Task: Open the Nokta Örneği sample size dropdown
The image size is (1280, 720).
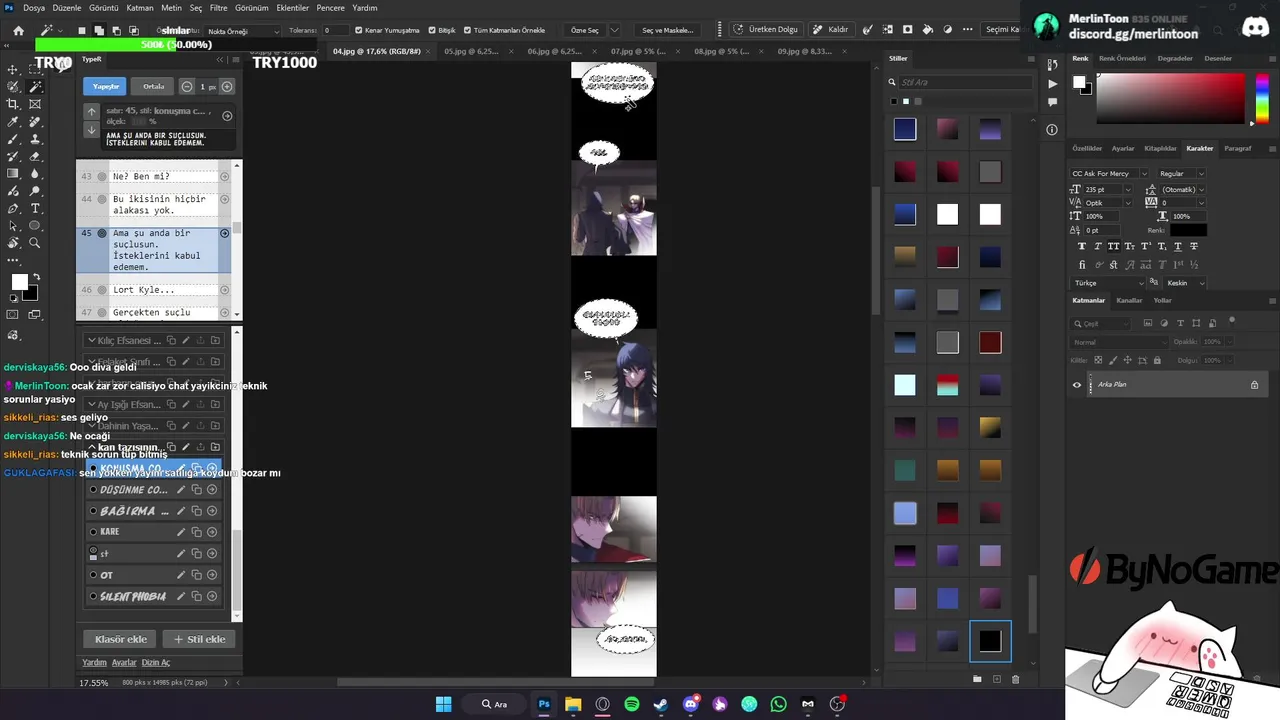Action: point(243,31)
